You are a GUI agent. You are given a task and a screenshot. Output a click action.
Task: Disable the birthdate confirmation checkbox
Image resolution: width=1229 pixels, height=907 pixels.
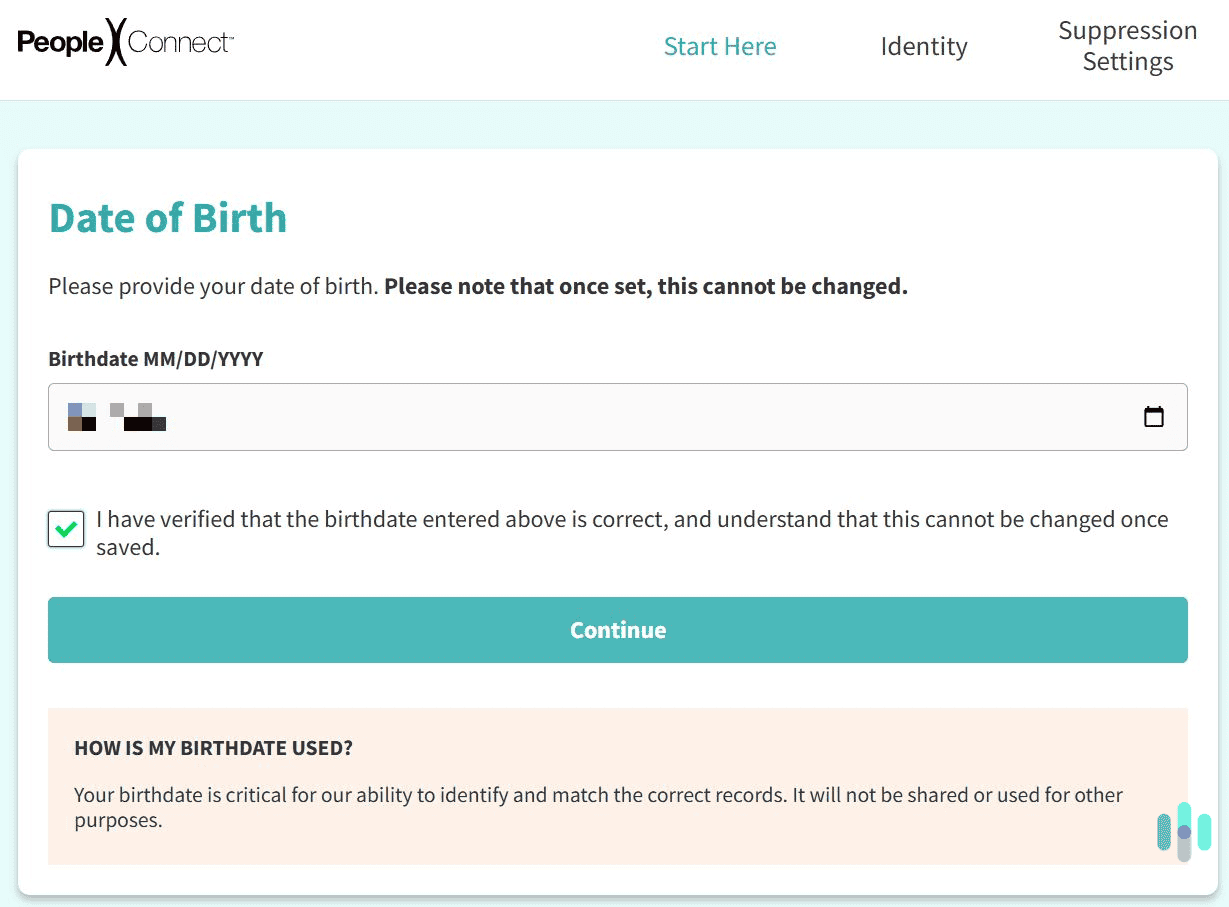[x=65, y=529]
